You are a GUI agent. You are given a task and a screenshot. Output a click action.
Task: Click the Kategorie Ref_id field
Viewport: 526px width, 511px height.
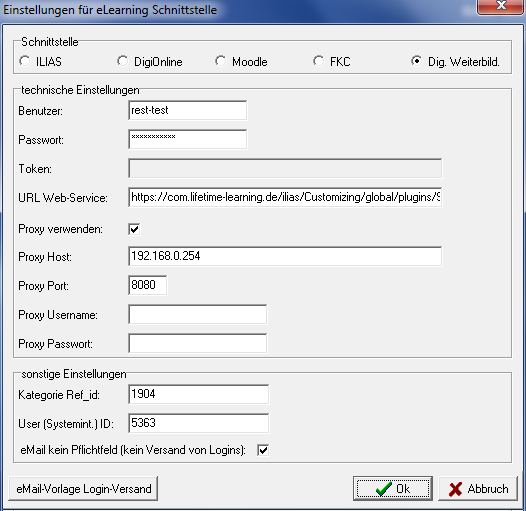coord(198,394)
